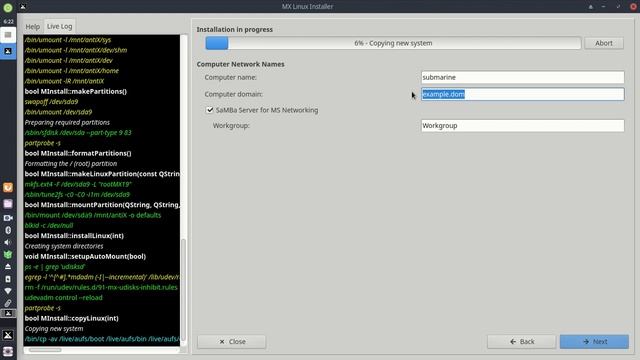The width and height of the screenshot is (640, 360).
Task: Click the video camera icon in the panel
Action: coord(8,218)
